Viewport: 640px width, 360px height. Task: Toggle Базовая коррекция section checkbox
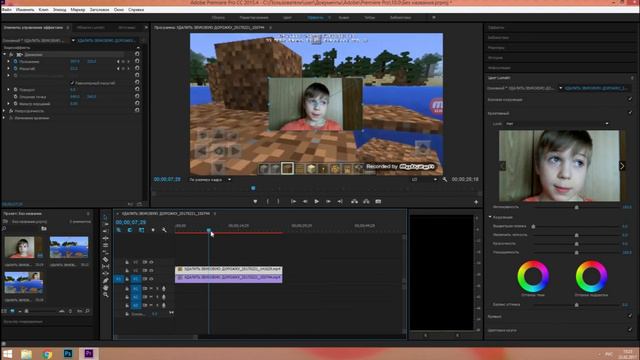point(630,99)
